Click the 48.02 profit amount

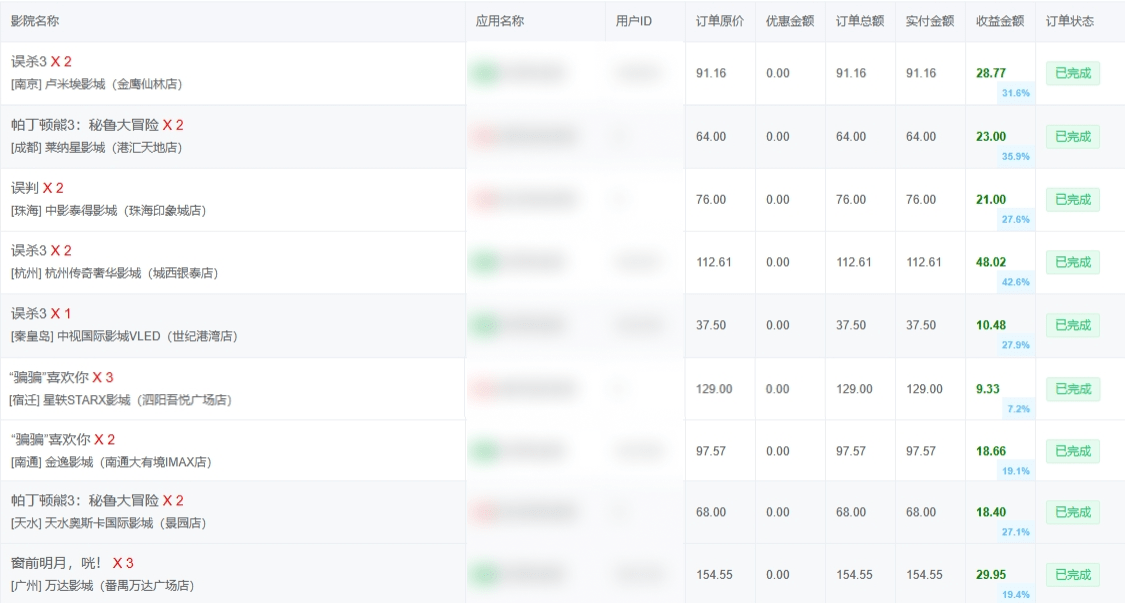click(x=990, y=262)
